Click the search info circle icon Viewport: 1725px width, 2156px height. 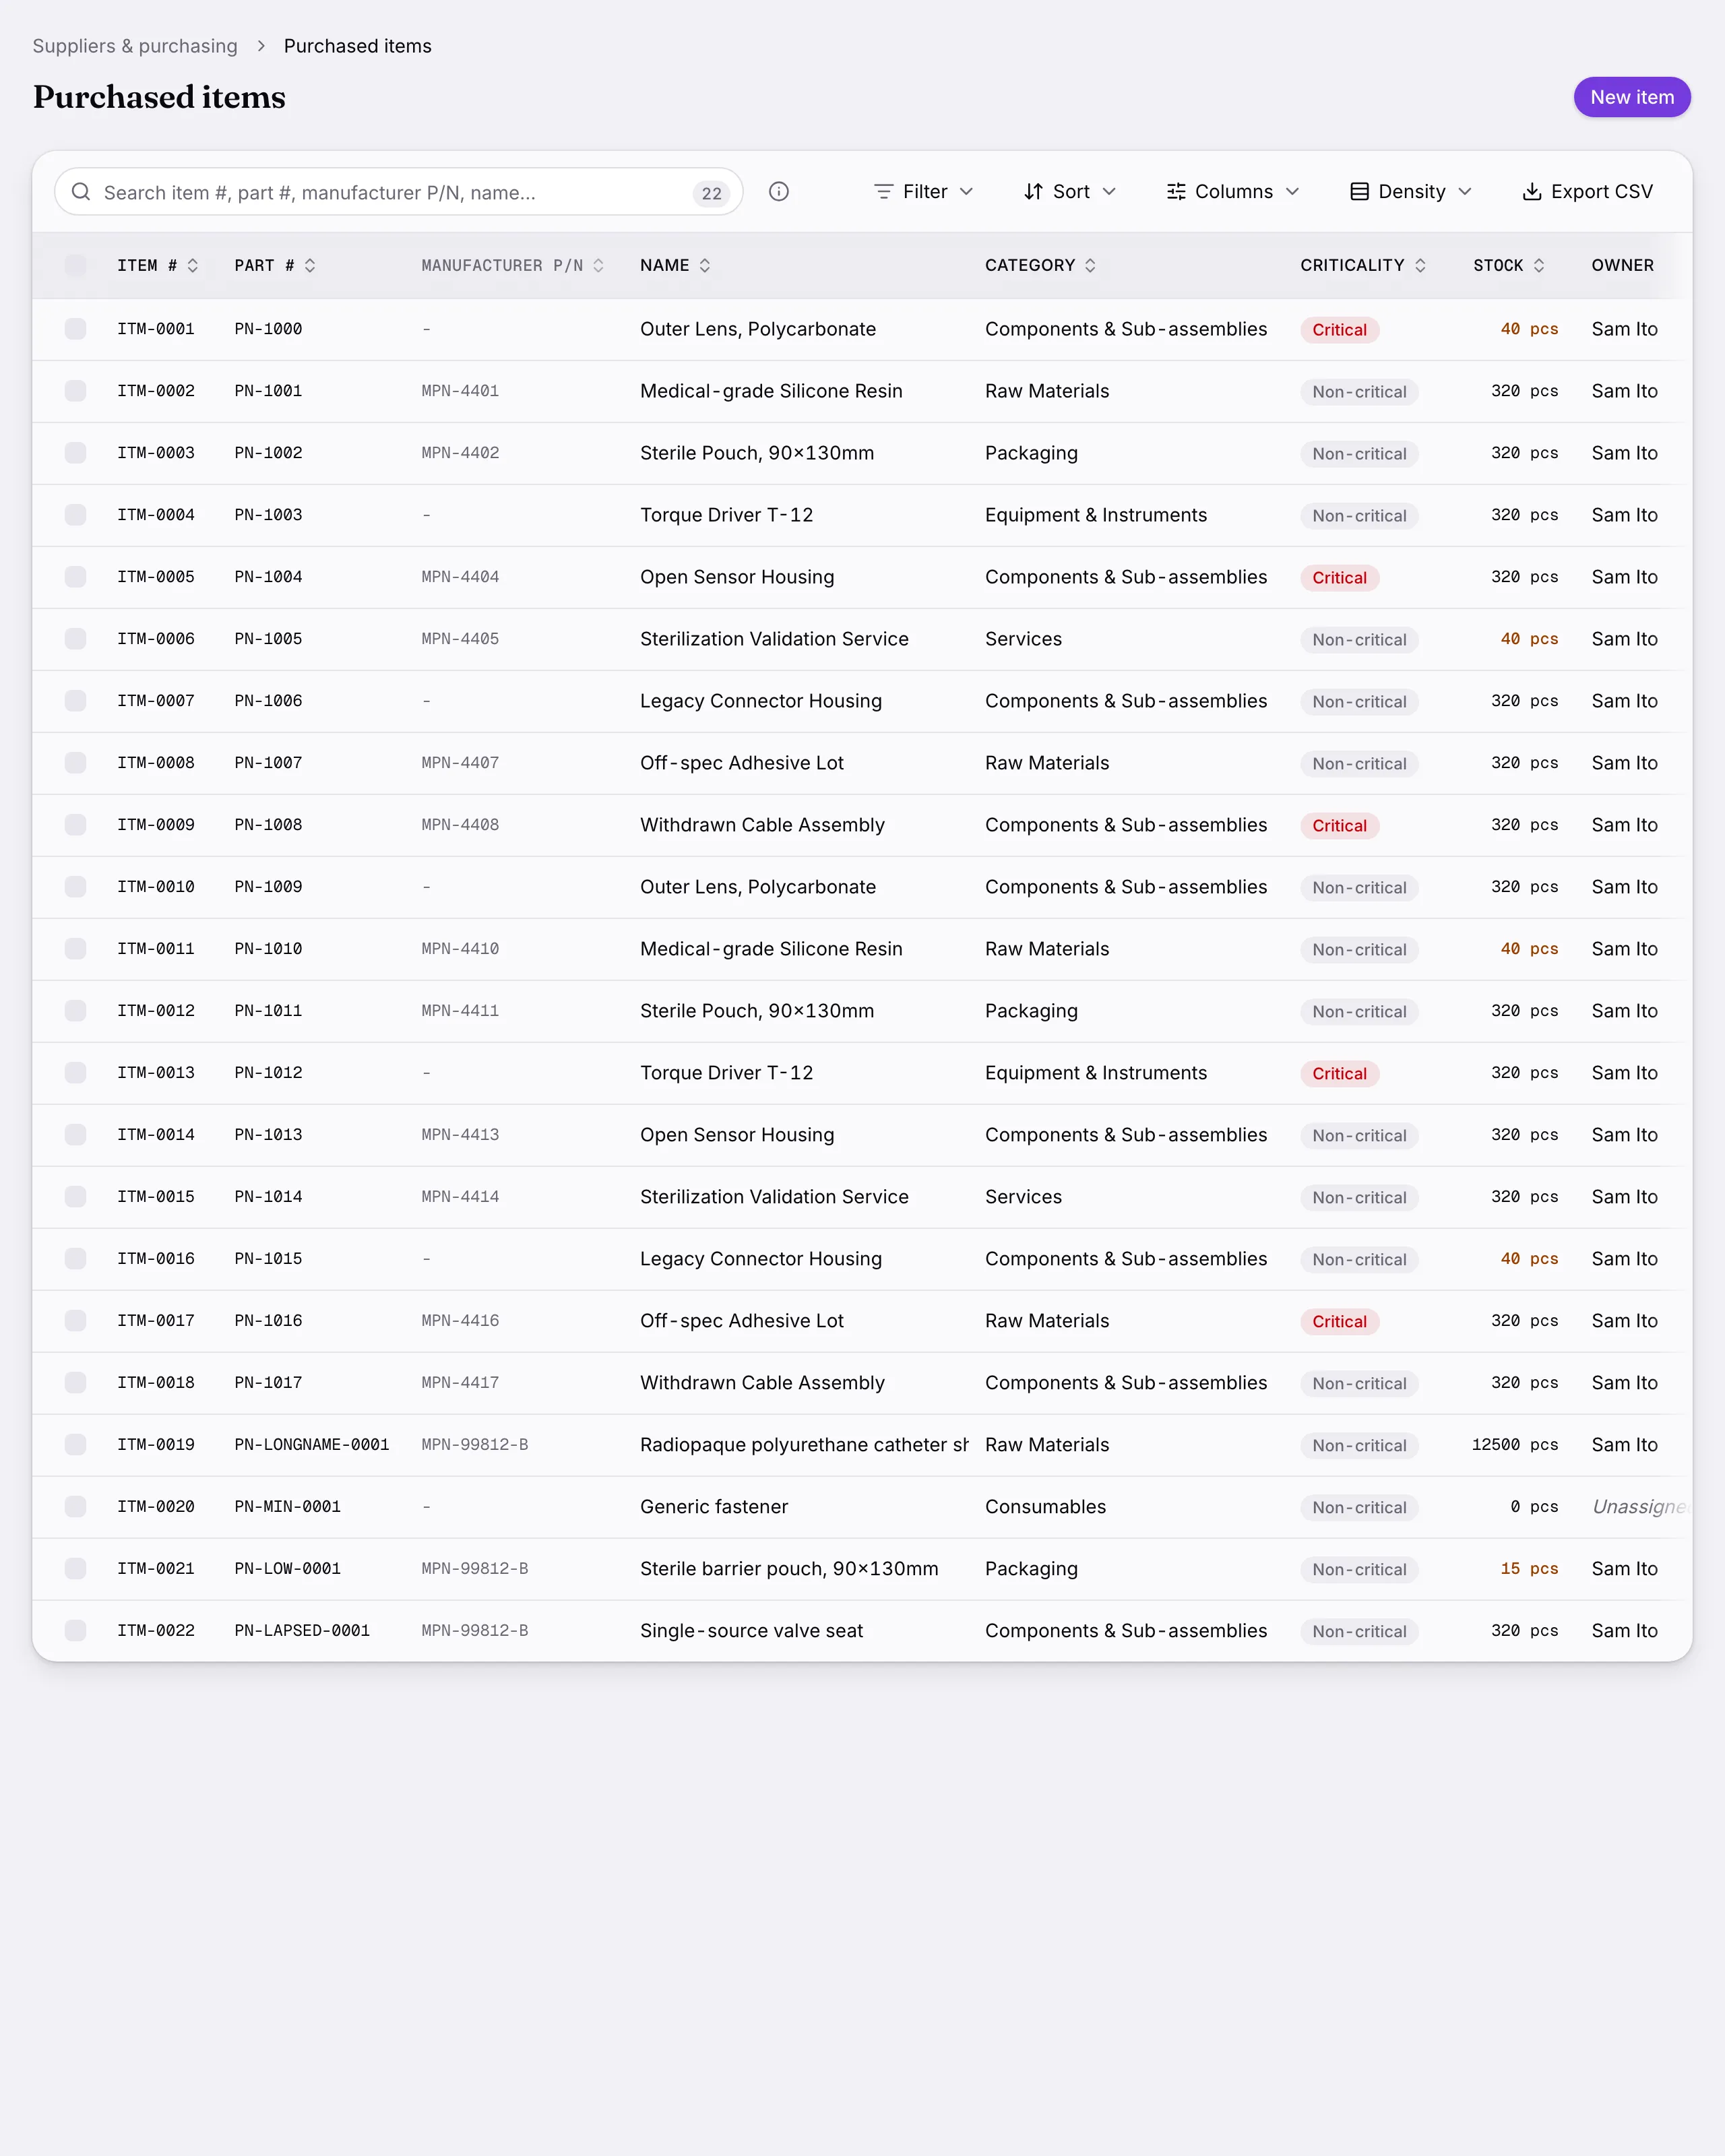[779, 192]
